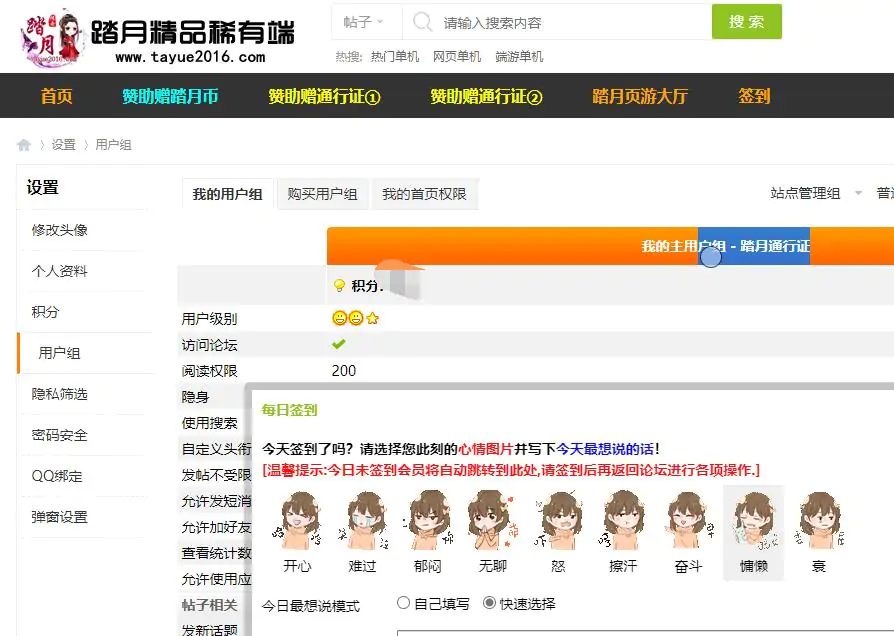Click the 用户组 breadcrumb link
The height and width of the screenshot is (636, 894).
(113, 145)
